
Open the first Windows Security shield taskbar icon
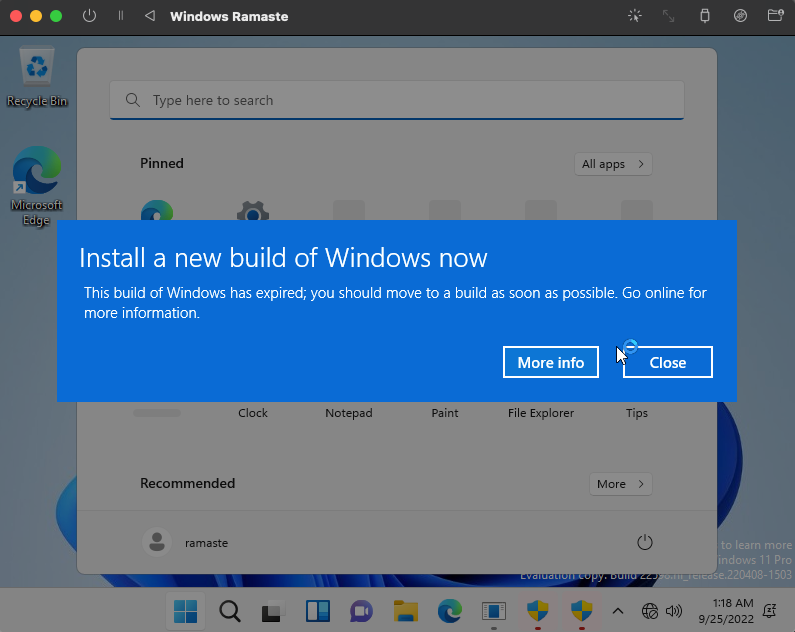pos(538,611)
